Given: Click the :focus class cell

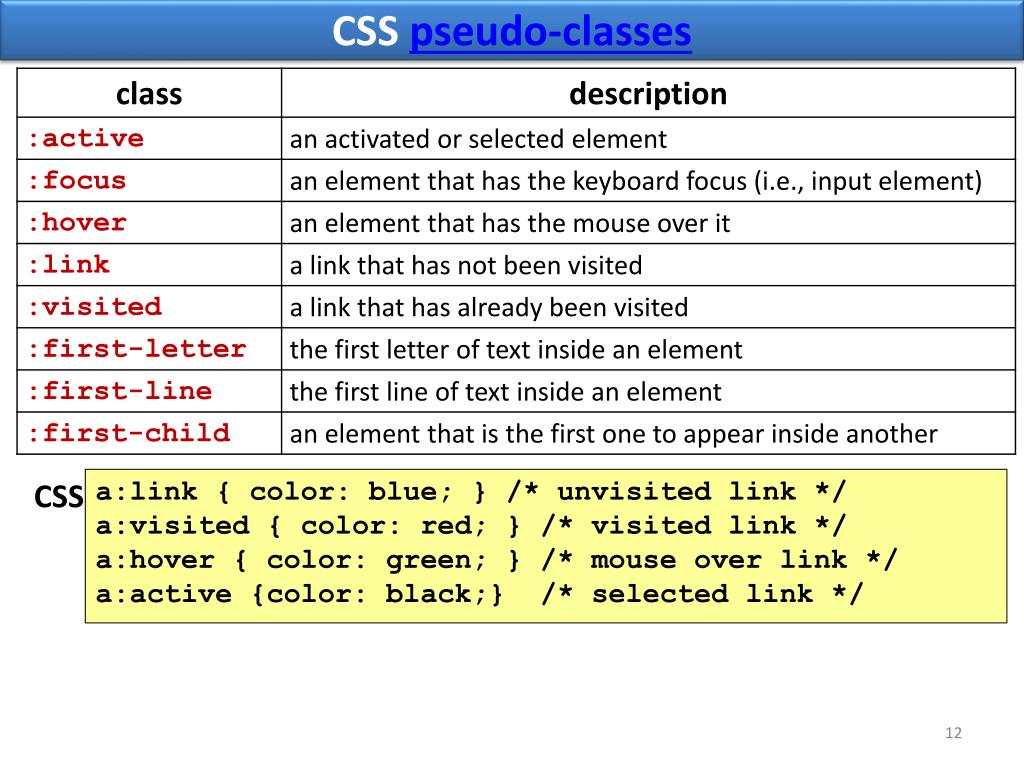Looking at the screenshot, I should click(149, 180).
